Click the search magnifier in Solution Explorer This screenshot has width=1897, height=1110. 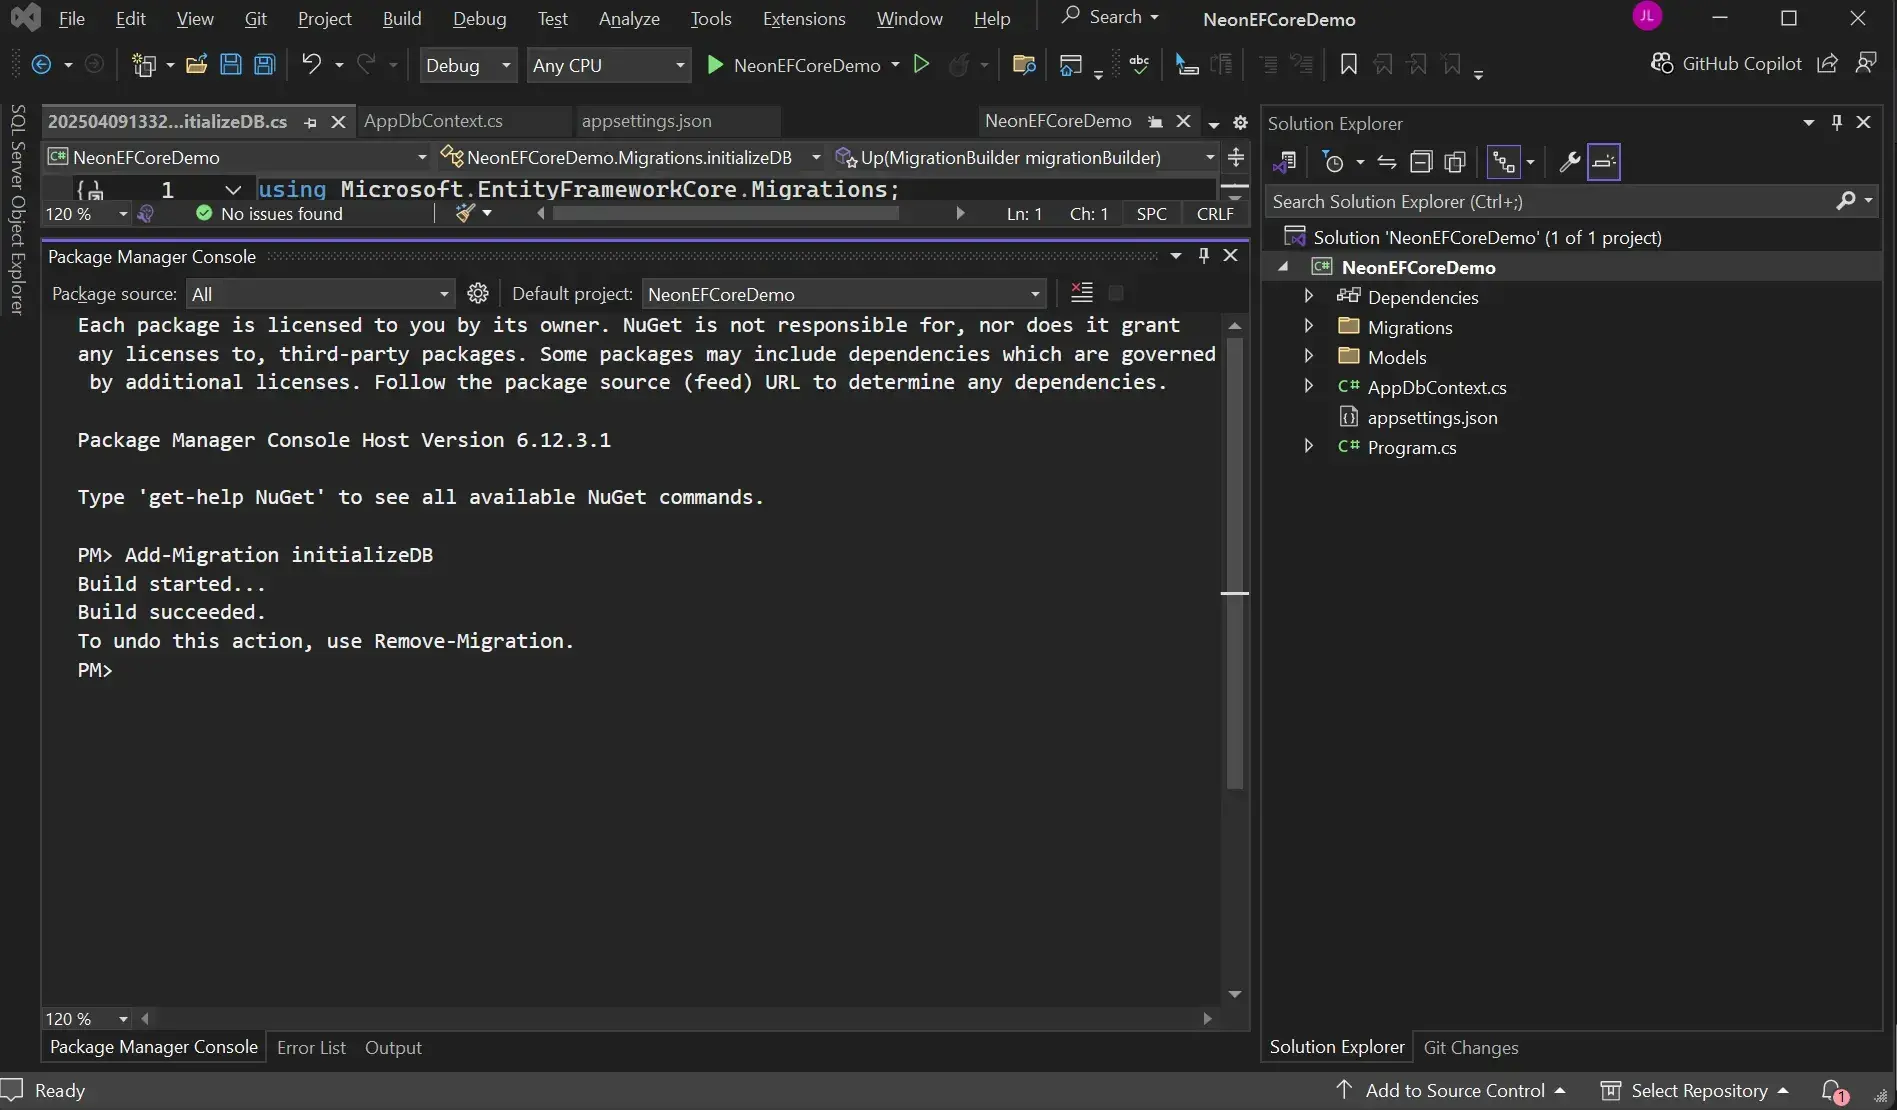pos(1846,201)
